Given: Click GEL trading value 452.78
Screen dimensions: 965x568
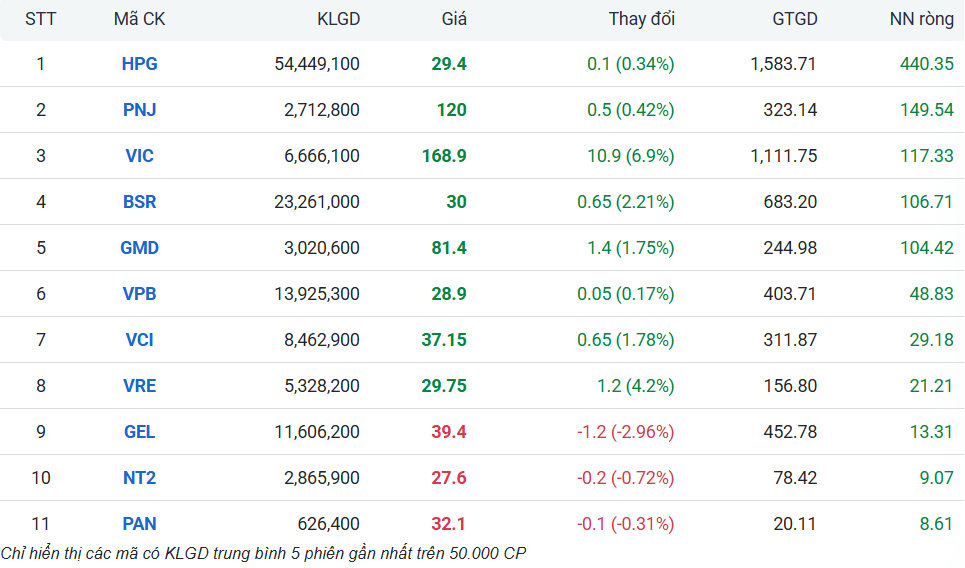Looking at the screenshot, I should click(x=790, y=432).
